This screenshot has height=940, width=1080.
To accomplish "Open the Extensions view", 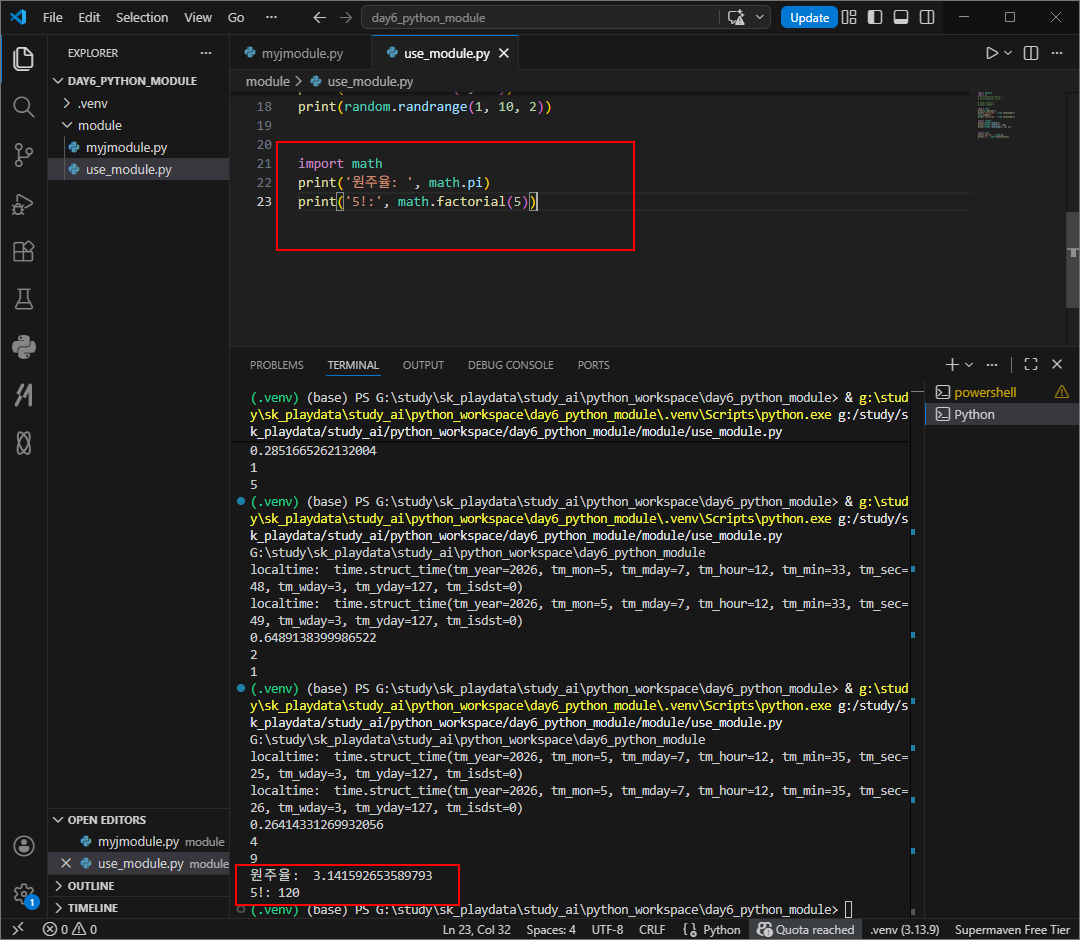I will coord(23,251).
